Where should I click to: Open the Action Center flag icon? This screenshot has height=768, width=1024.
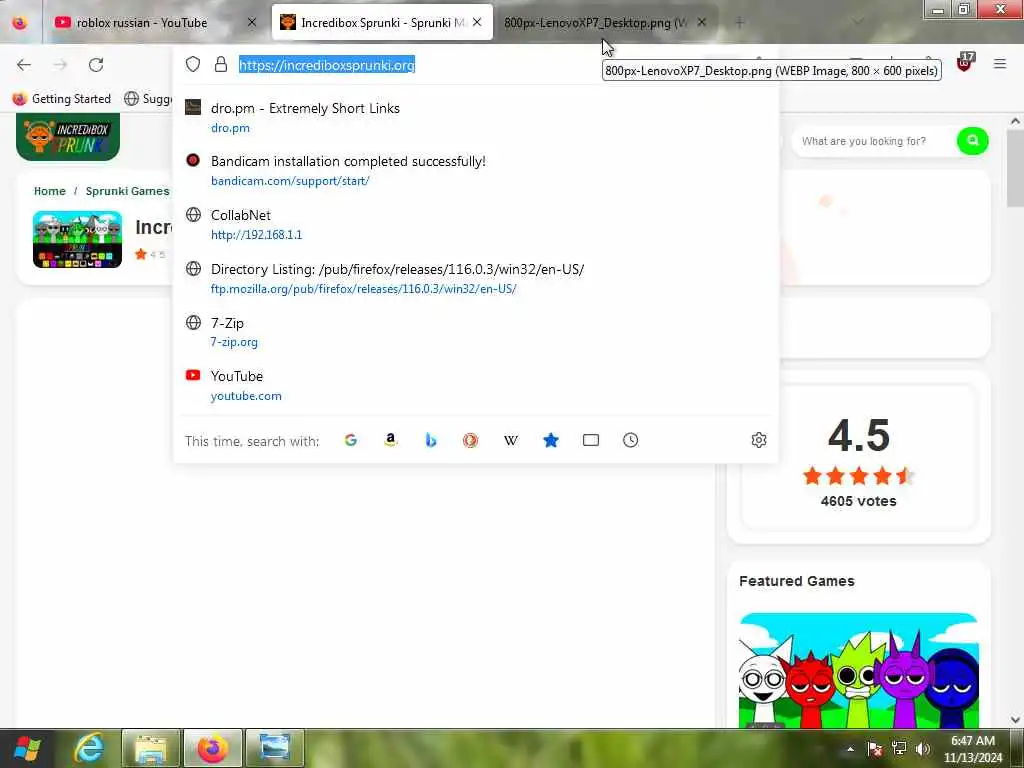tap(874, 748)
